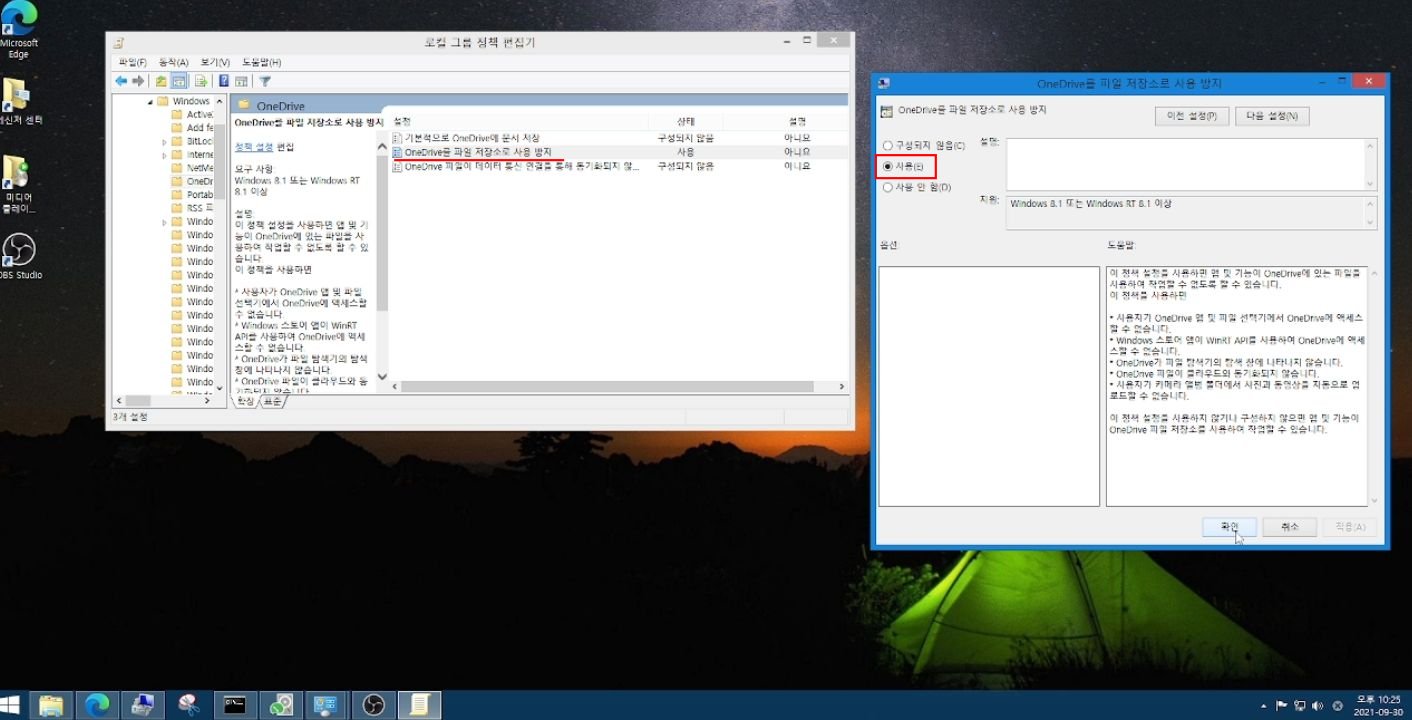Click the Back arrow in policy editor toolbar
Screen dimensions: 1412x720
(121, 81)
